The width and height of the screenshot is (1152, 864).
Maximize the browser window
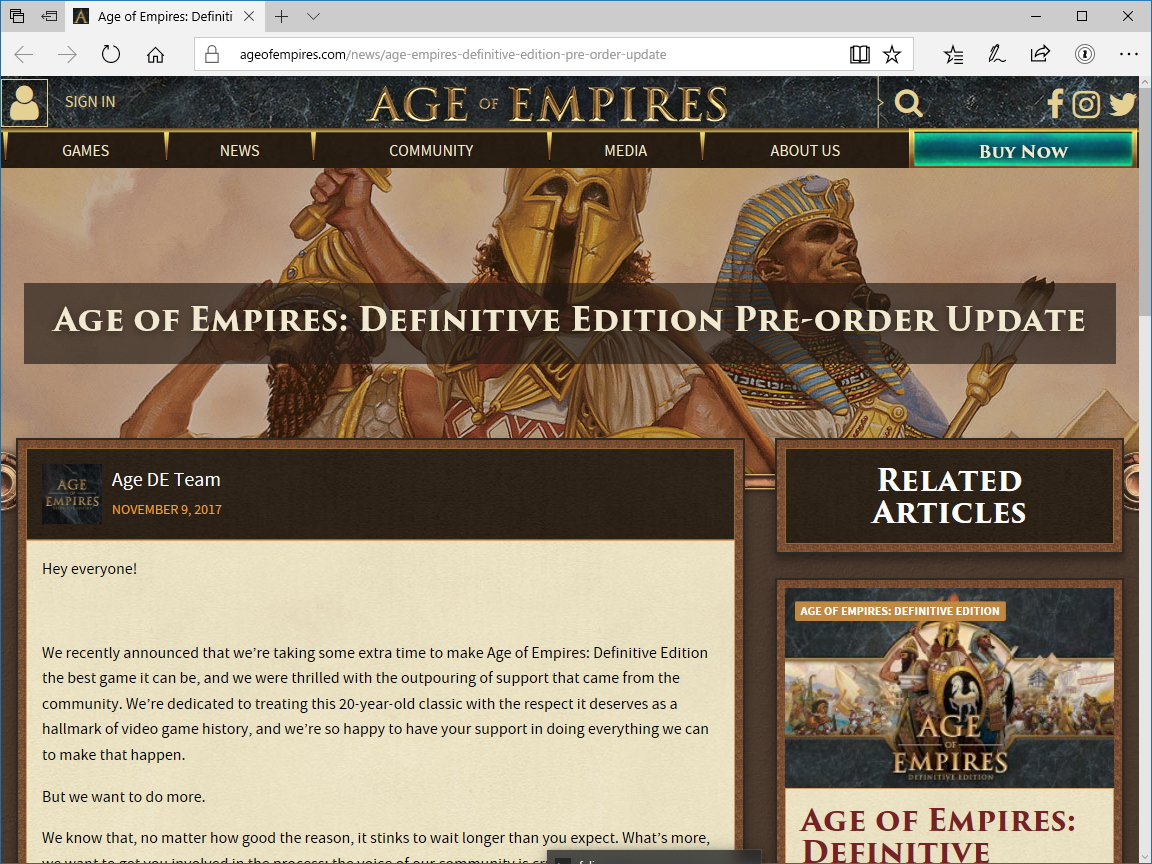tap(1081, 16)
